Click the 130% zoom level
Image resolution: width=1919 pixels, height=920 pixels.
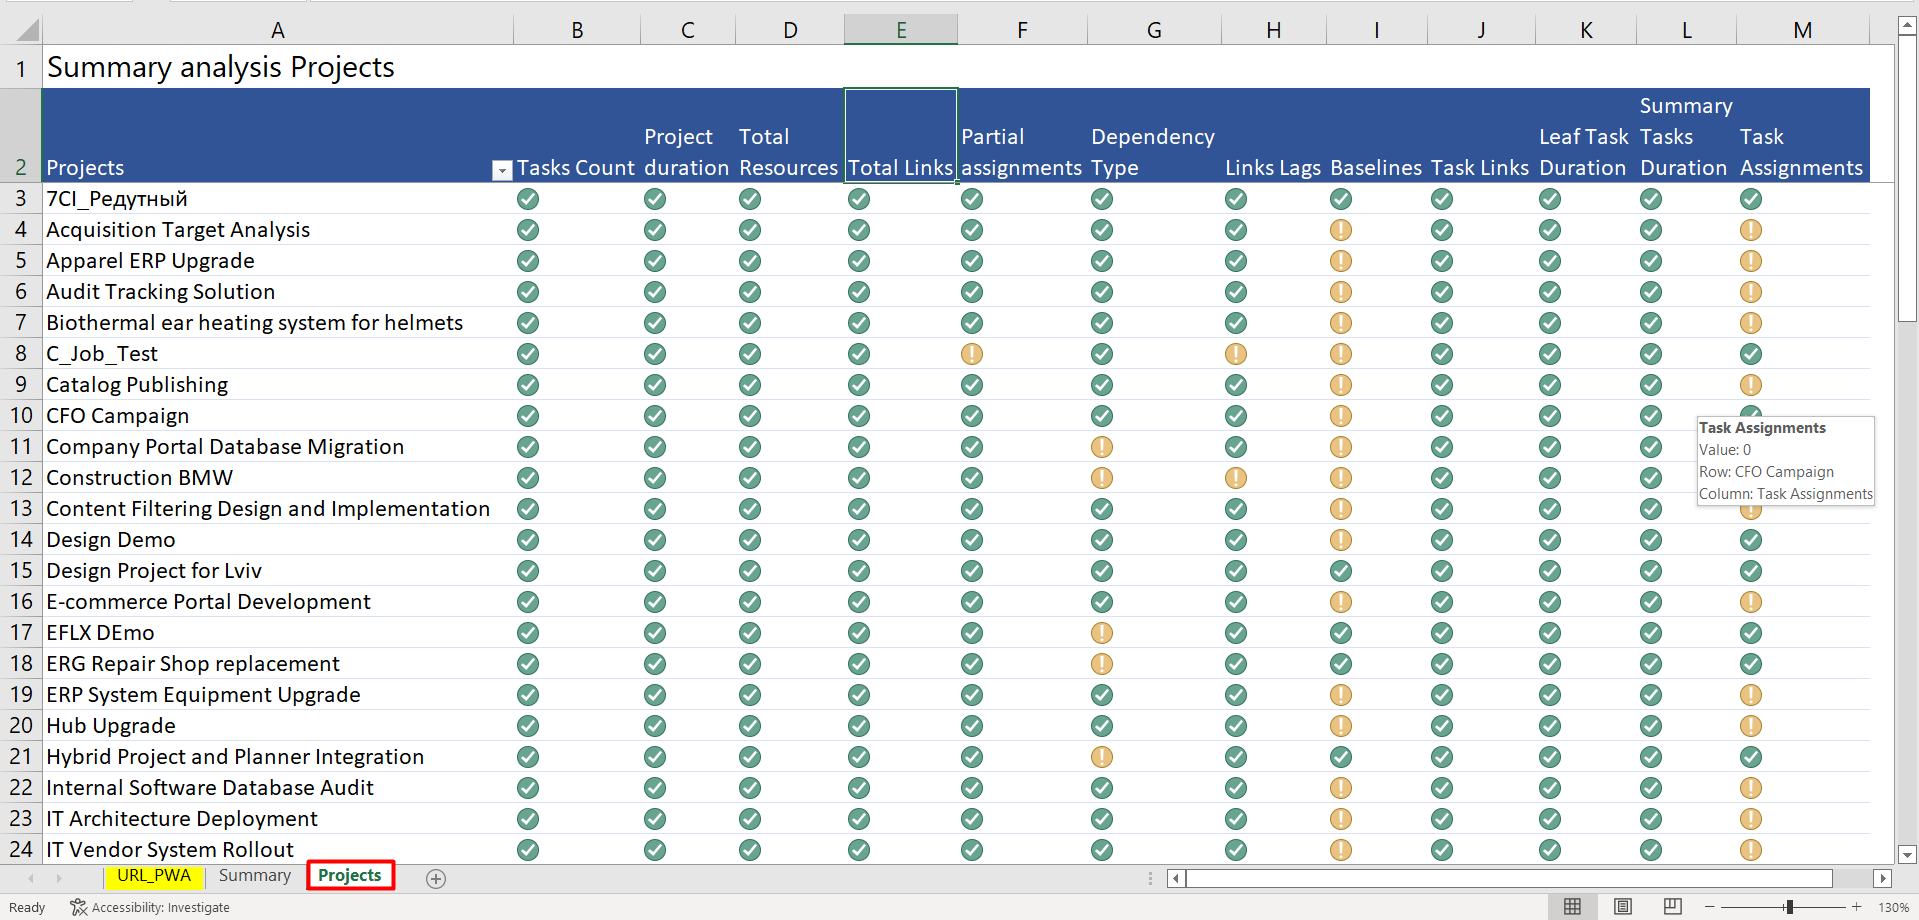1894,907
